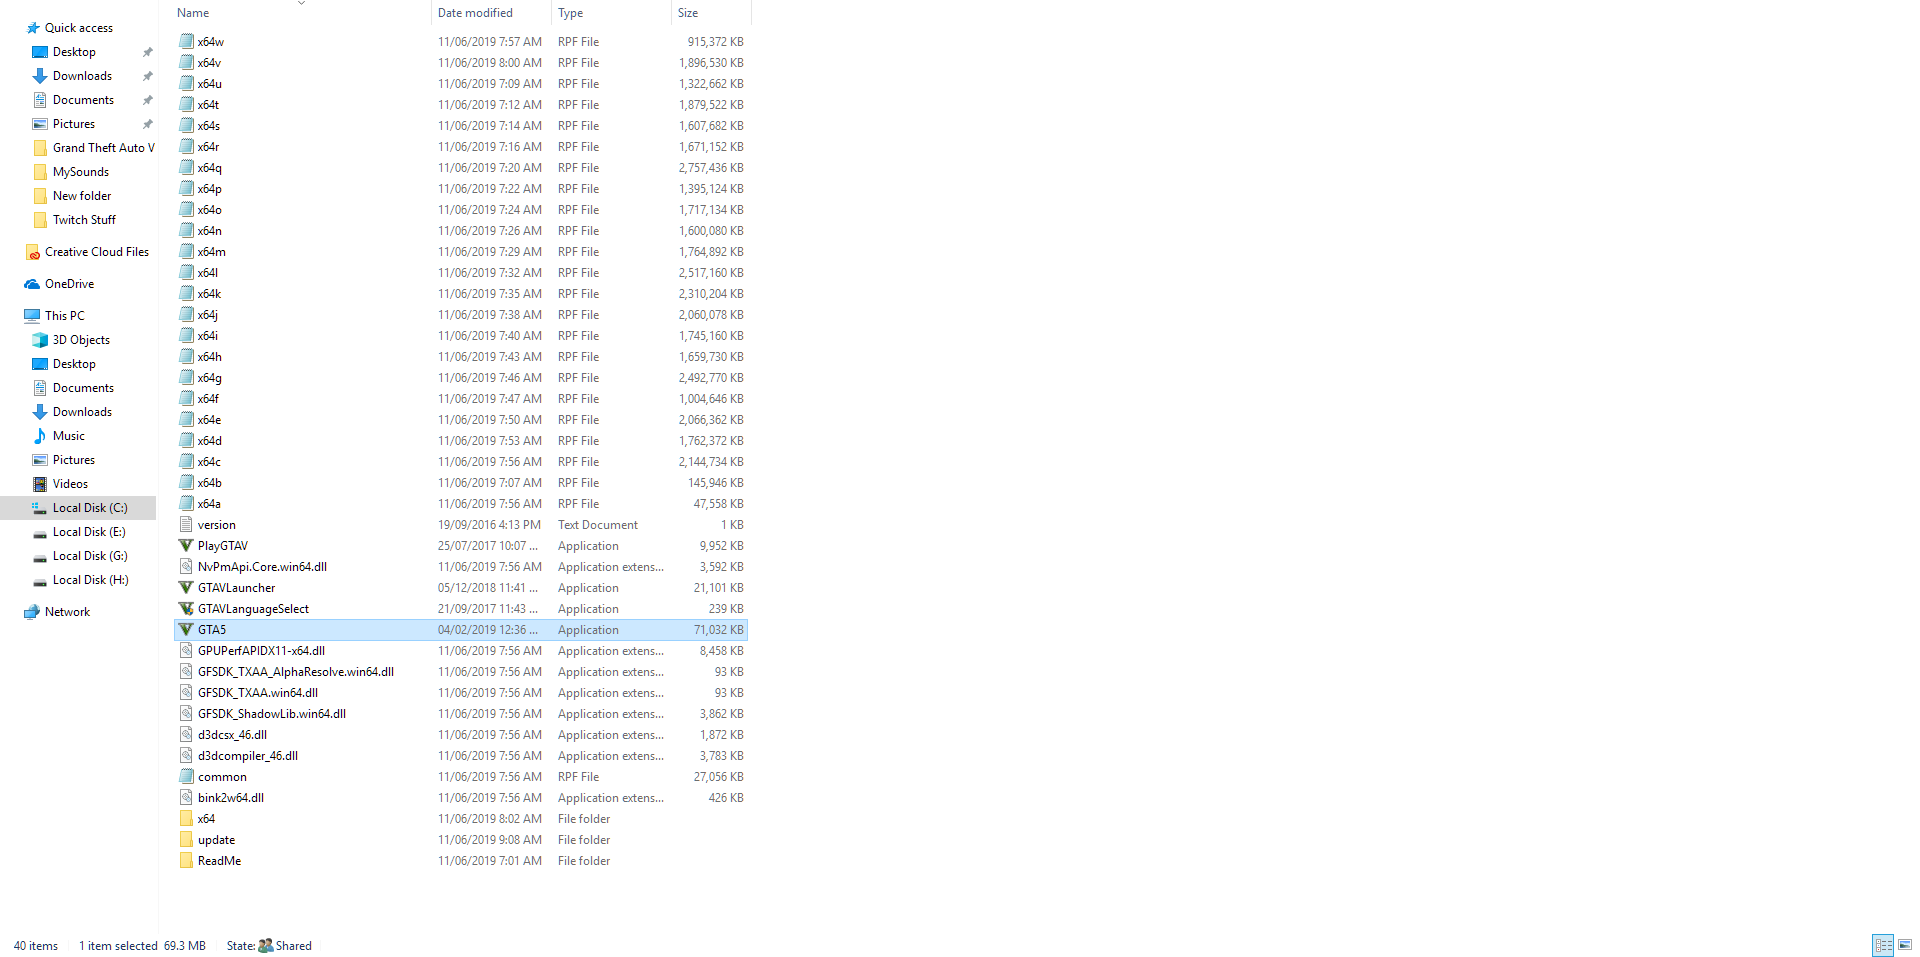Open Desktop under This PC
This screenshot has height=957, width=1920.
[x=74, y=364]
